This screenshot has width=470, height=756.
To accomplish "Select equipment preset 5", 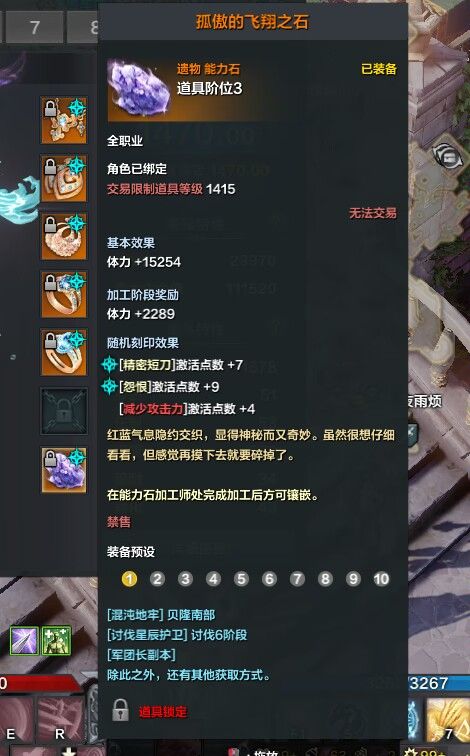I will click(x=242, y=579).
